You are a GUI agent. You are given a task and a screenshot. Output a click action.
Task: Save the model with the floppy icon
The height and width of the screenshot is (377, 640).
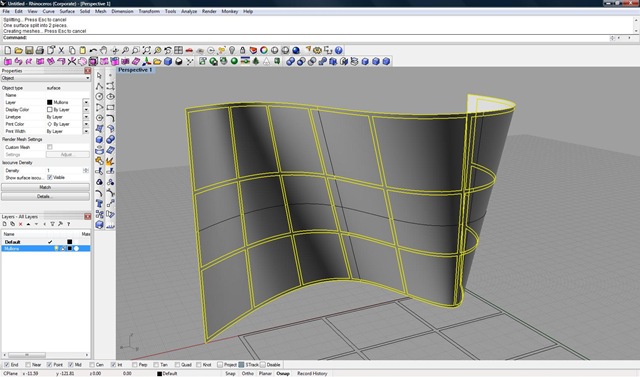[x=29, y=50]
